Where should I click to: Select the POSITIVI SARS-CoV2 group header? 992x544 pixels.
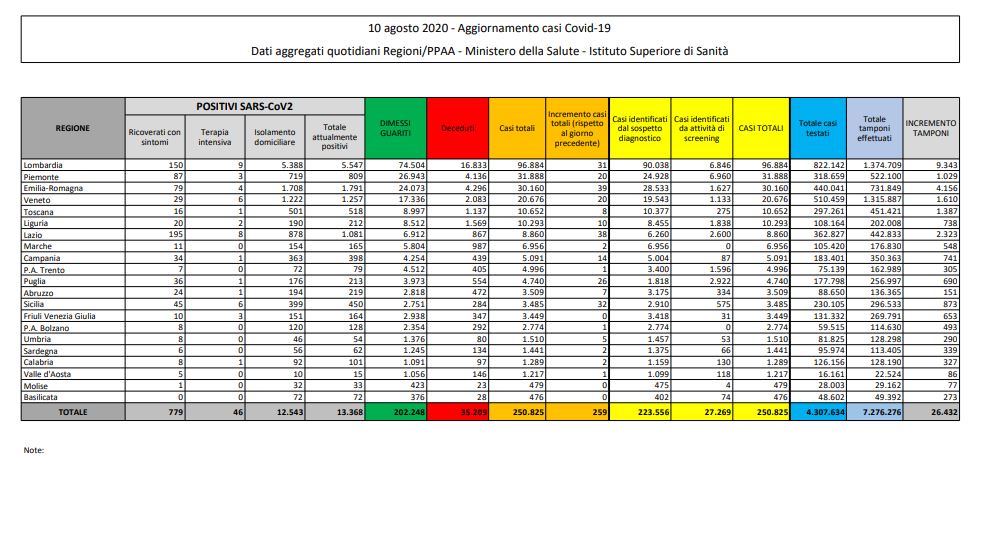point(244,105)
